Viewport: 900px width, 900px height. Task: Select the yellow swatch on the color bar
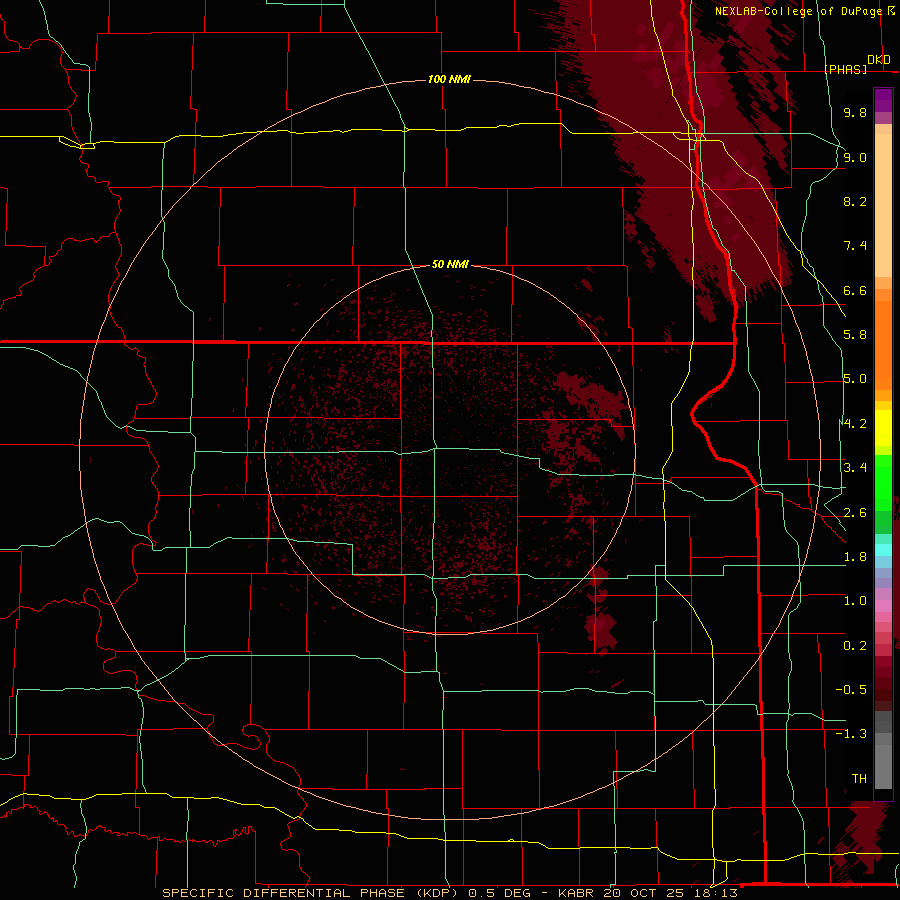(883, 428)
